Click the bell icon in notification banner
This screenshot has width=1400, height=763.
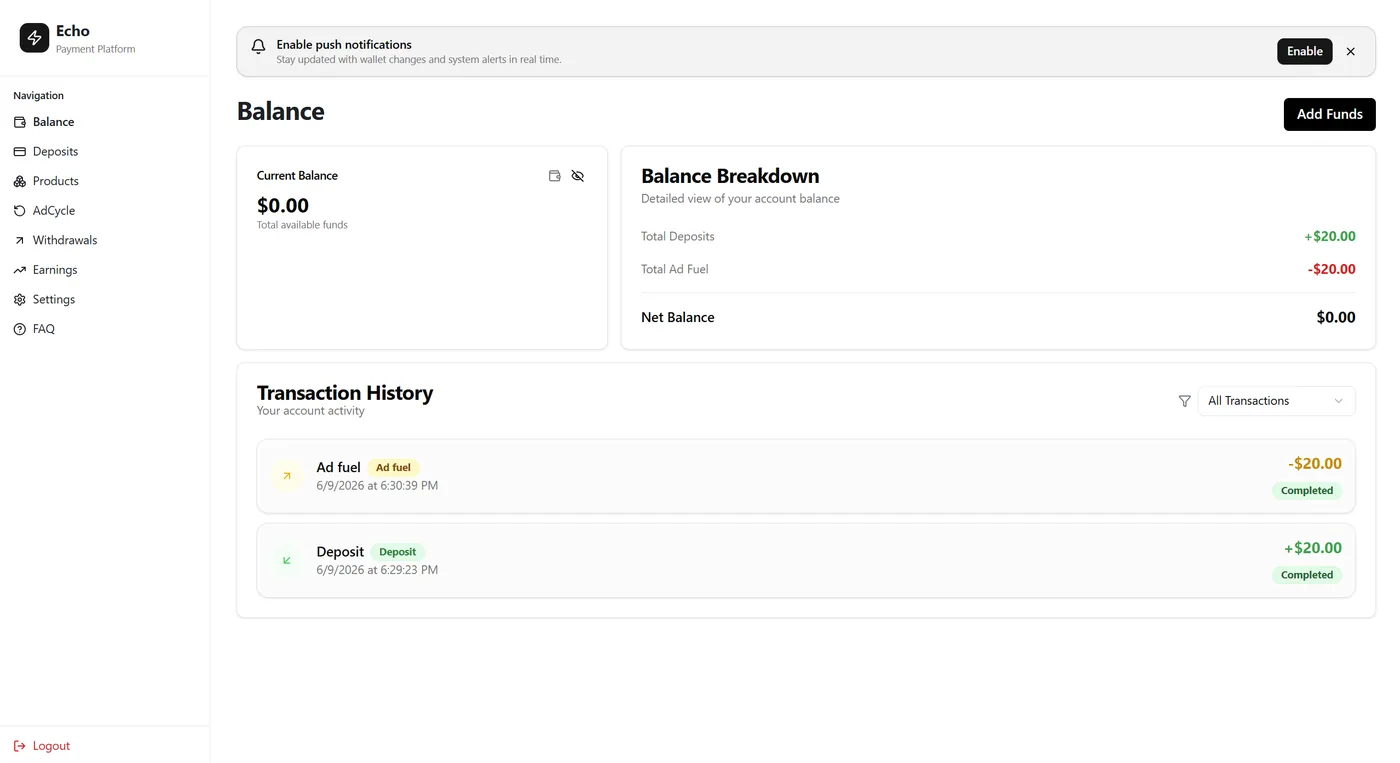pyautogui.click(x=258, y=46)
